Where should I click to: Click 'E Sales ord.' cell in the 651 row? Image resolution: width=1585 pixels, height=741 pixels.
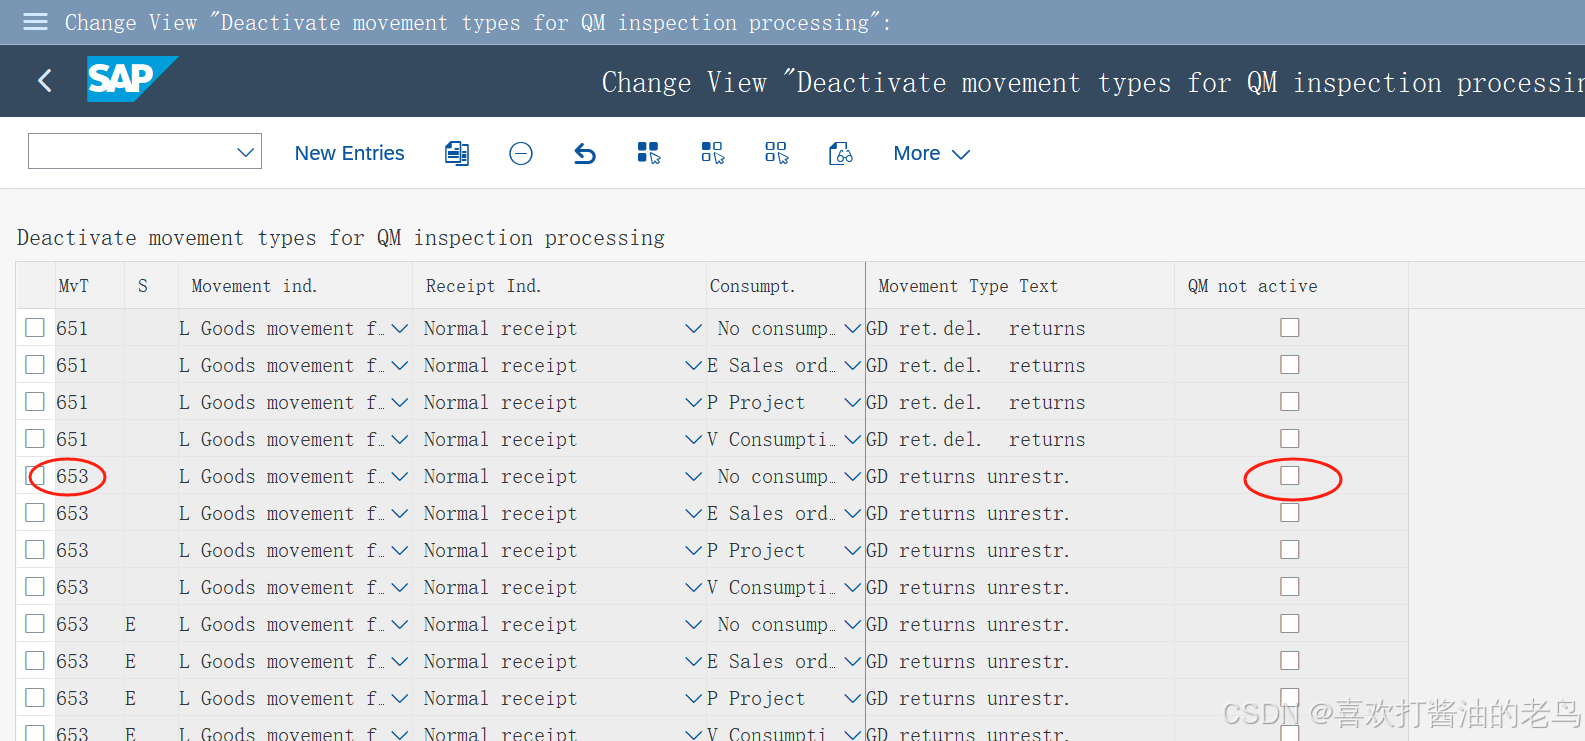point(770,365)
